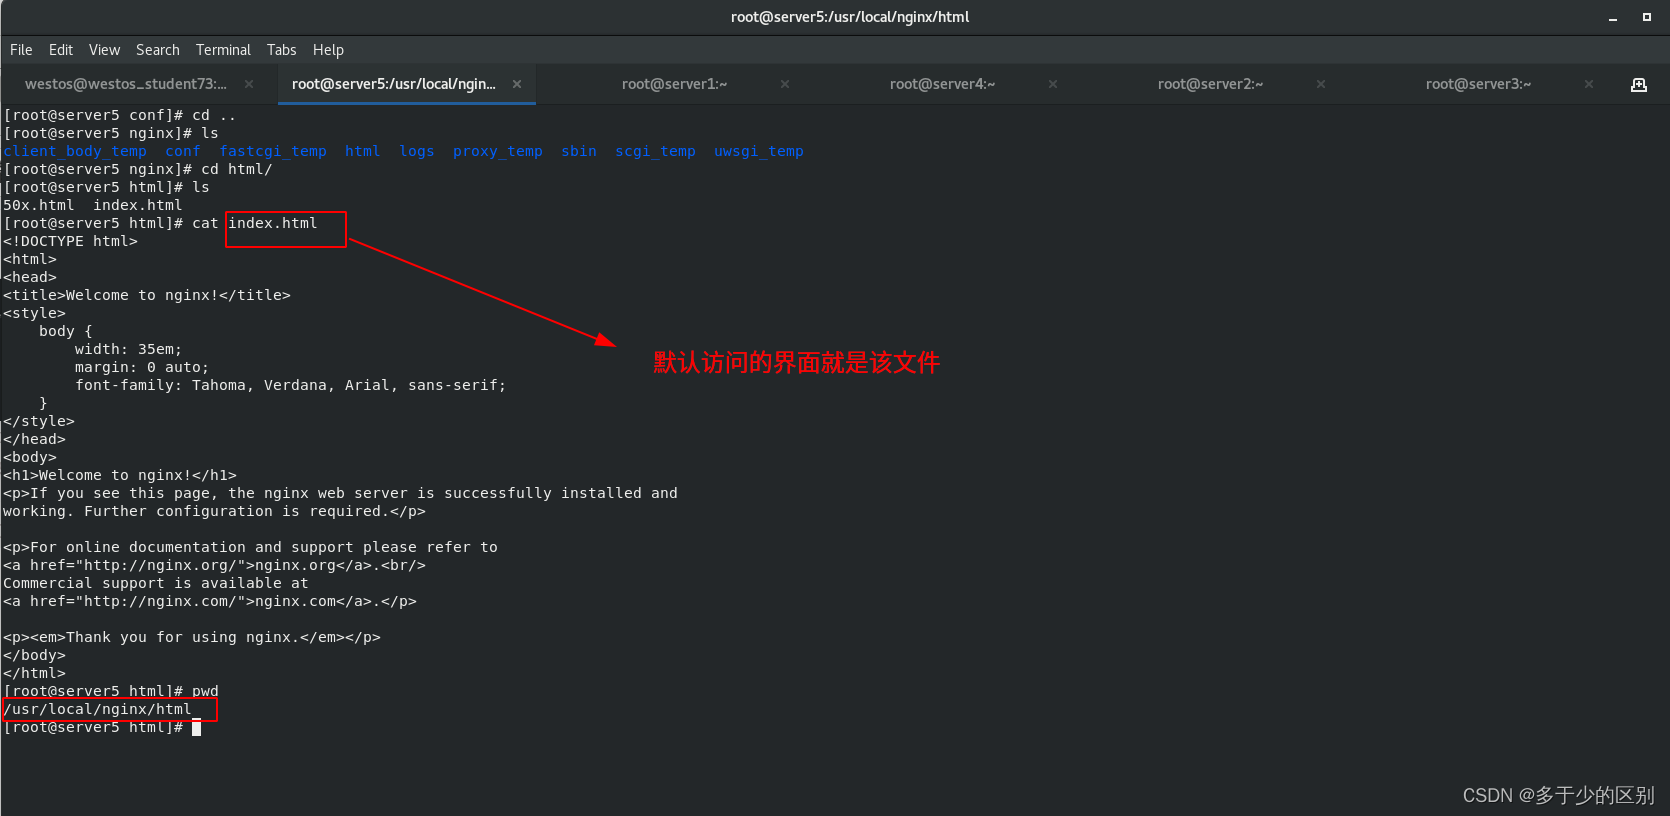1670x816 pixels.
Task: Click the logs directory name
Action: (x=417, y=151)
